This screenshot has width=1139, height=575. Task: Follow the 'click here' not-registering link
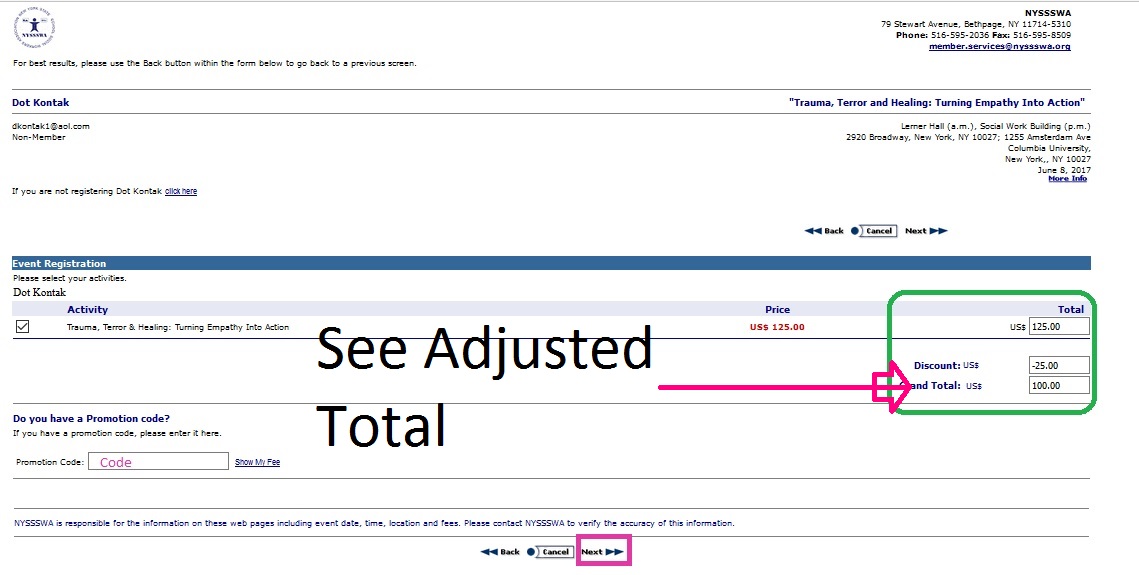tap(181, 191)
